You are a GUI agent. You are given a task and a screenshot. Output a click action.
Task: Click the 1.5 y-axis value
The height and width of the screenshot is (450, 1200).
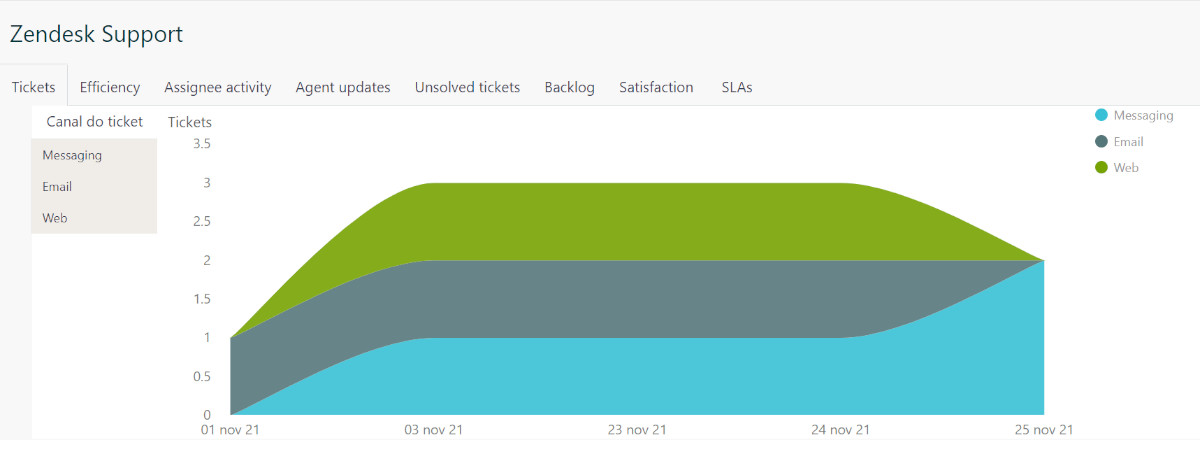tap(201, 299)
